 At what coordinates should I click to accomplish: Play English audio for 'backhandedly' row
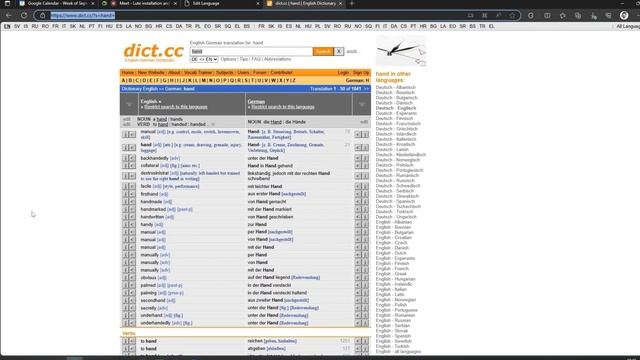132,158
